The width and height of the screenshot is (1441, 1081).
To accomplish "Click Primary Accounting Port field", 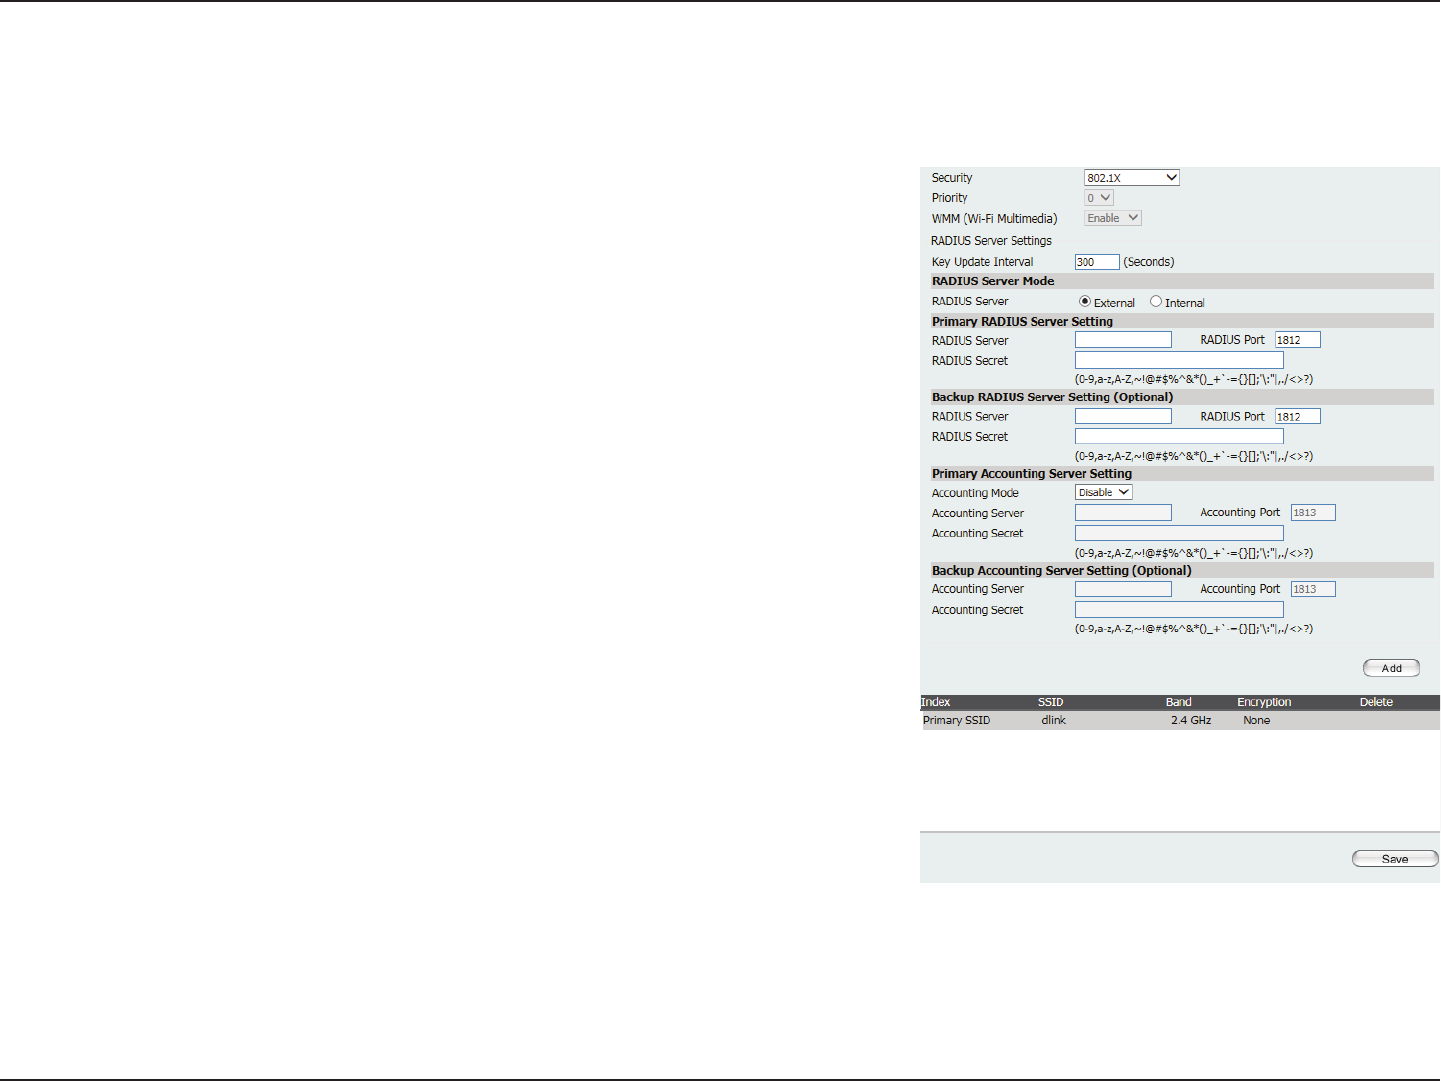I will coord(1313,512).
